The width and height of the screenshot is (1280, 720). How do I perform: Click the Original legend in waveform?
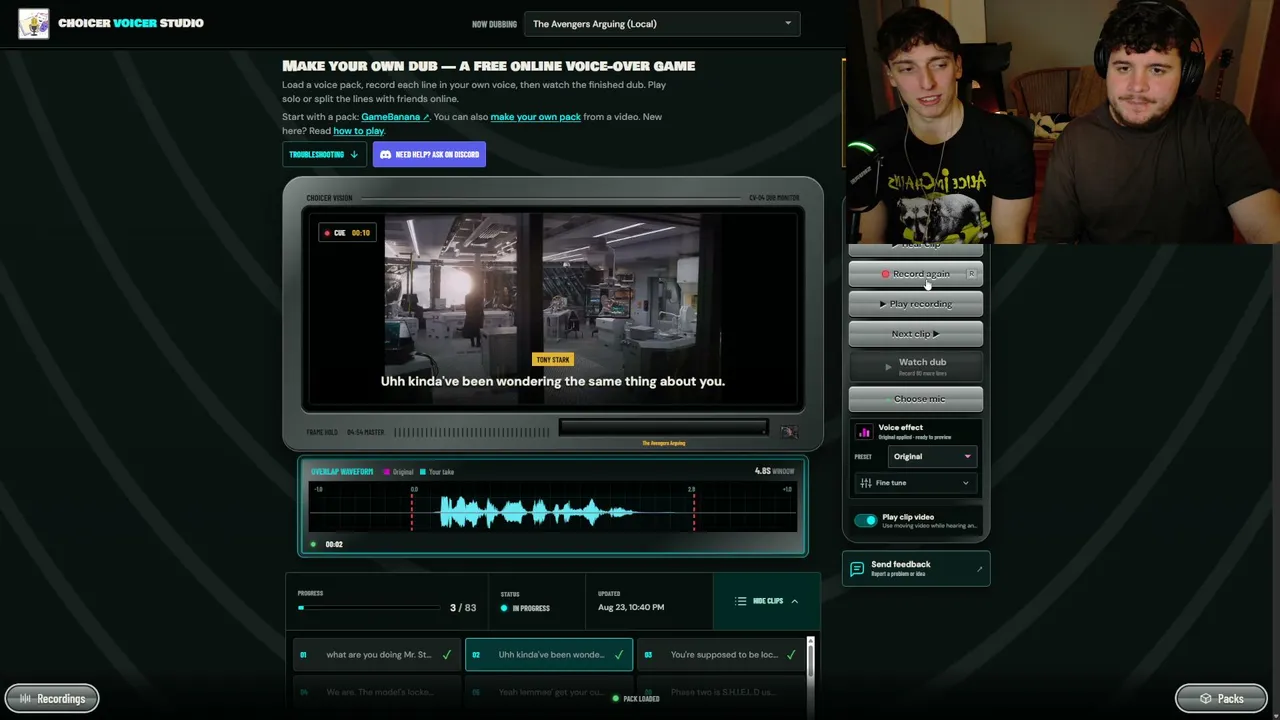pos(399,472)
